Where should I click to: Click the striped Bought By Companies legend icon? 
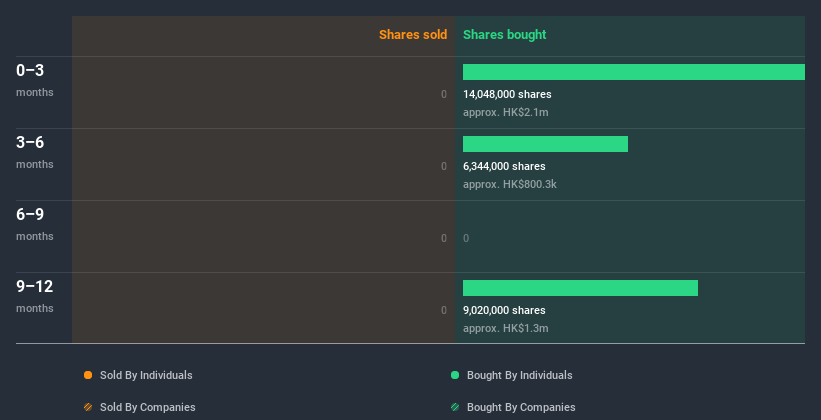(x=455, y=407)
